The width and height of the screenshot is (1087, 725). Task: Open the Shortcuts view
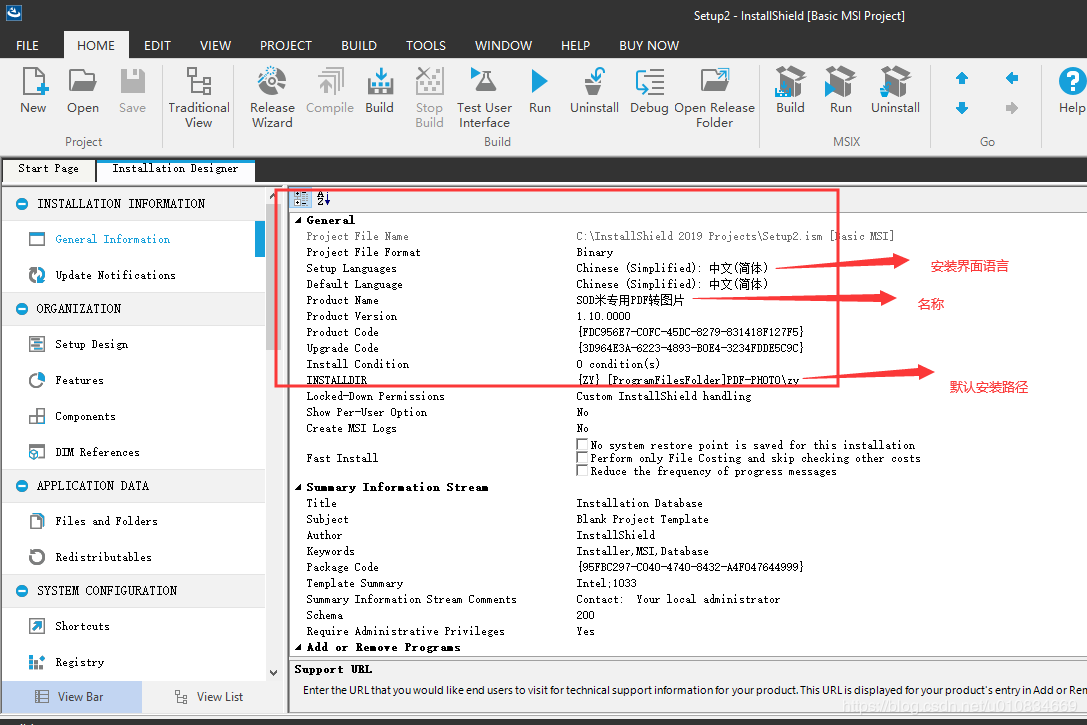click(x=82, y=626)
